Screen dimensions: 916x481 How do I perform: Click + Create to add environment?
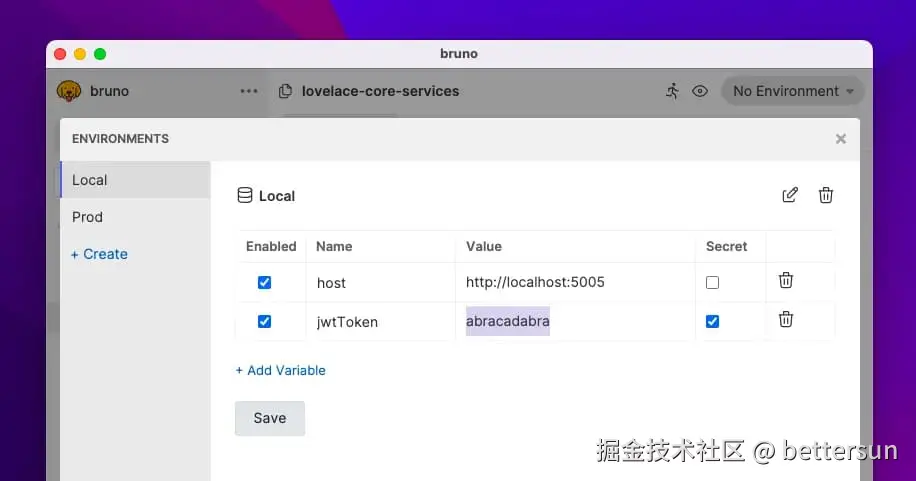point(99,254)
